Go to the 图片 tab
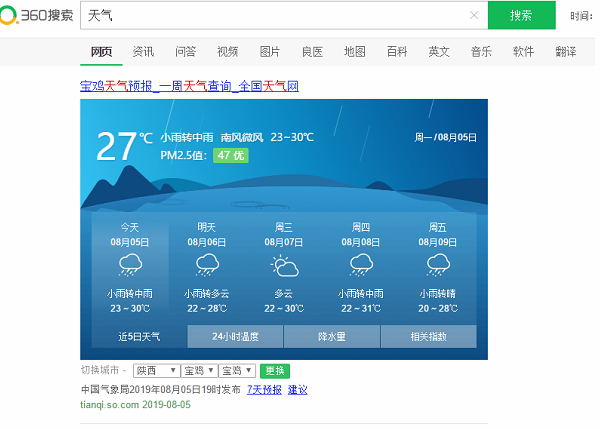Screen dimensions: 600x429 pyautogui.click(x=270, y=51)
